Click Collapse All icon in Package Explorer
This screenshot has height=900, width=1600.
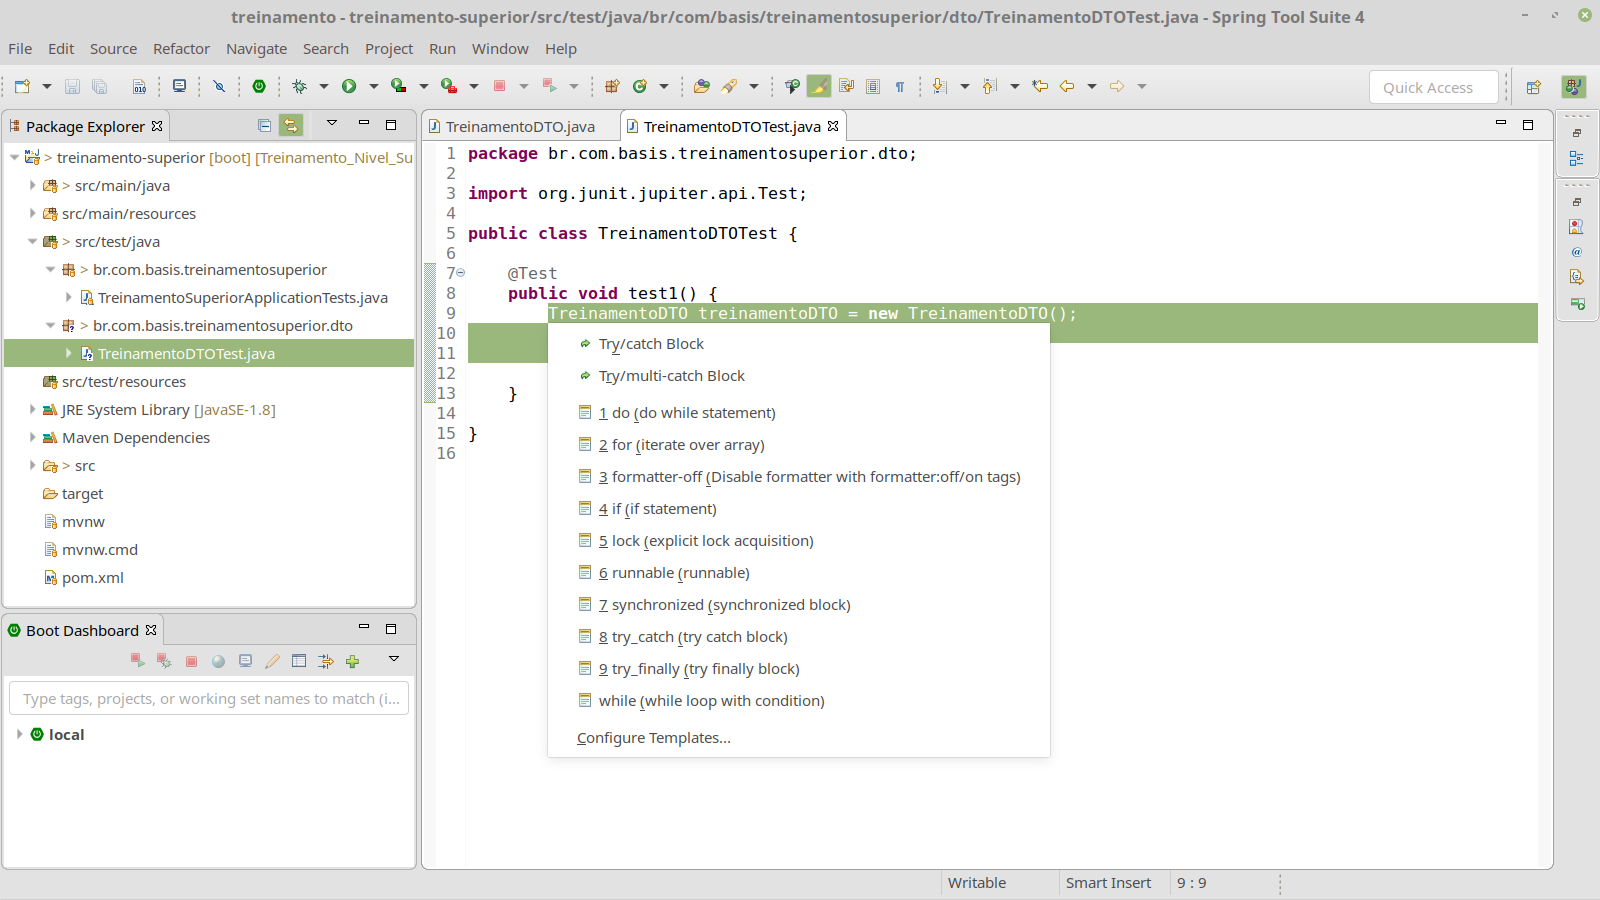264,125
